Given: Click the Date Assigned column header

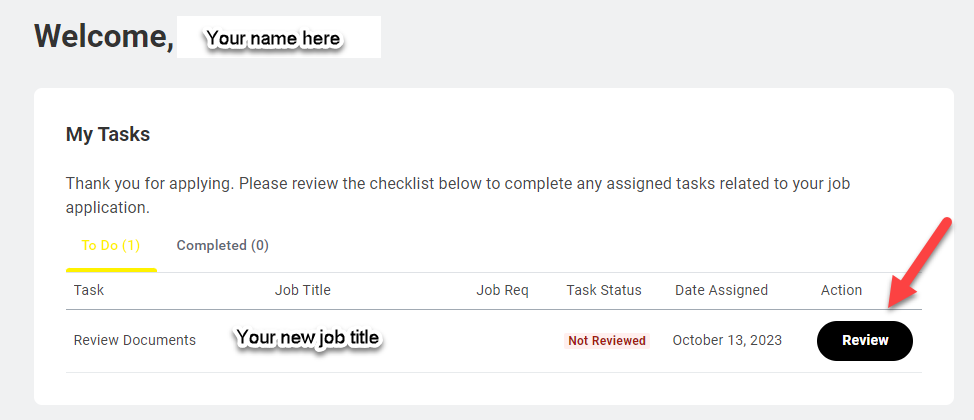Looking at the screenshot, I should [721, 290].
